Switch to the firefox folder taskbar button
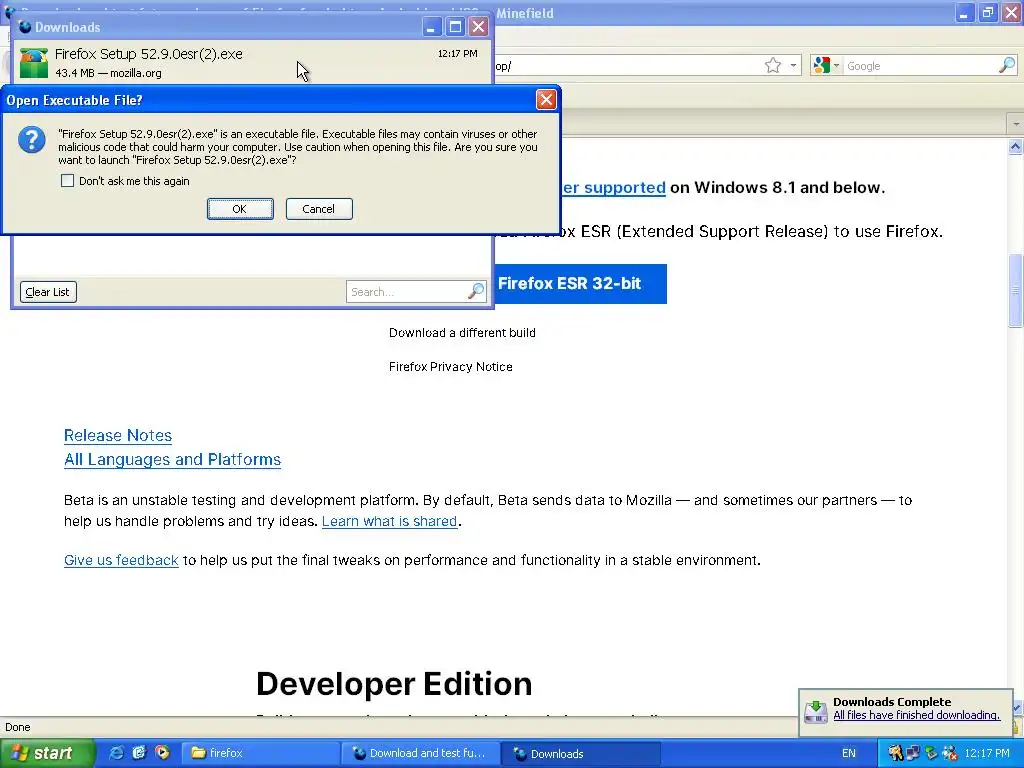1024x768 pixels. [260, 753]
